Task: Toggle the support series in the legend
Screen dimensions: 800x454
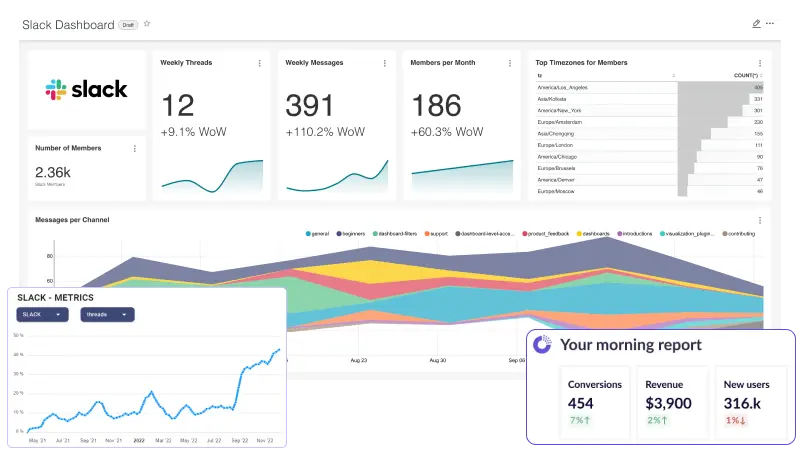Action: coord(436,234)
